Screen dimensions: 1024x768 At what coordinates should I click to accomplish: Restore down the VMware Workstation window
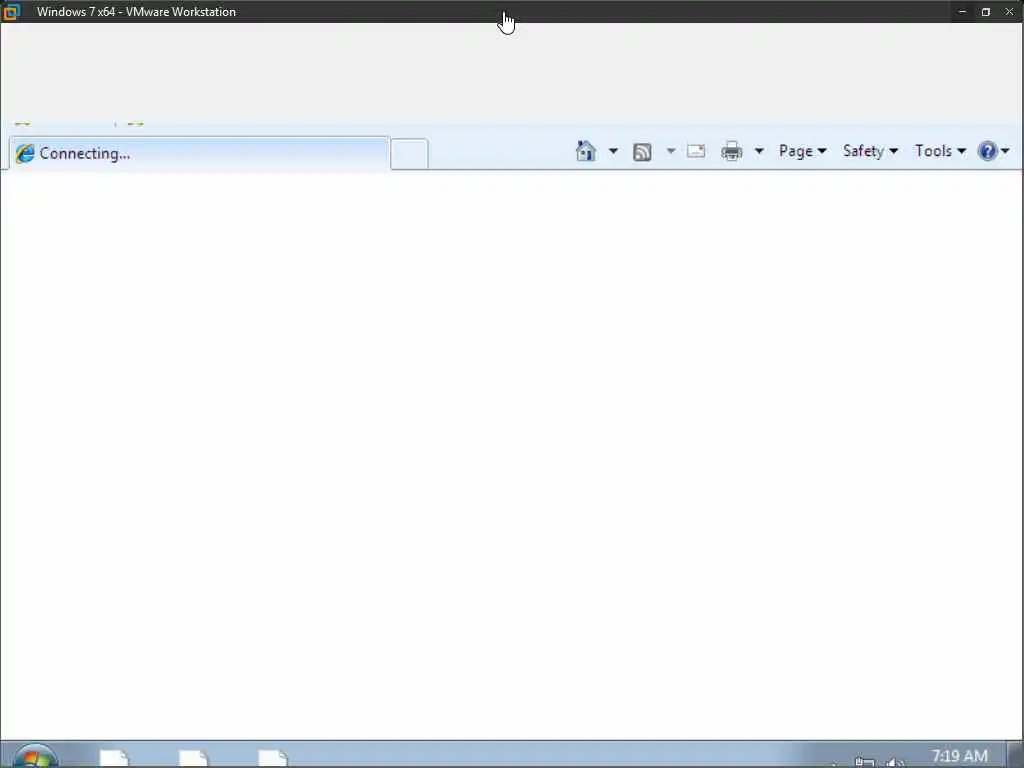point(985,12)
